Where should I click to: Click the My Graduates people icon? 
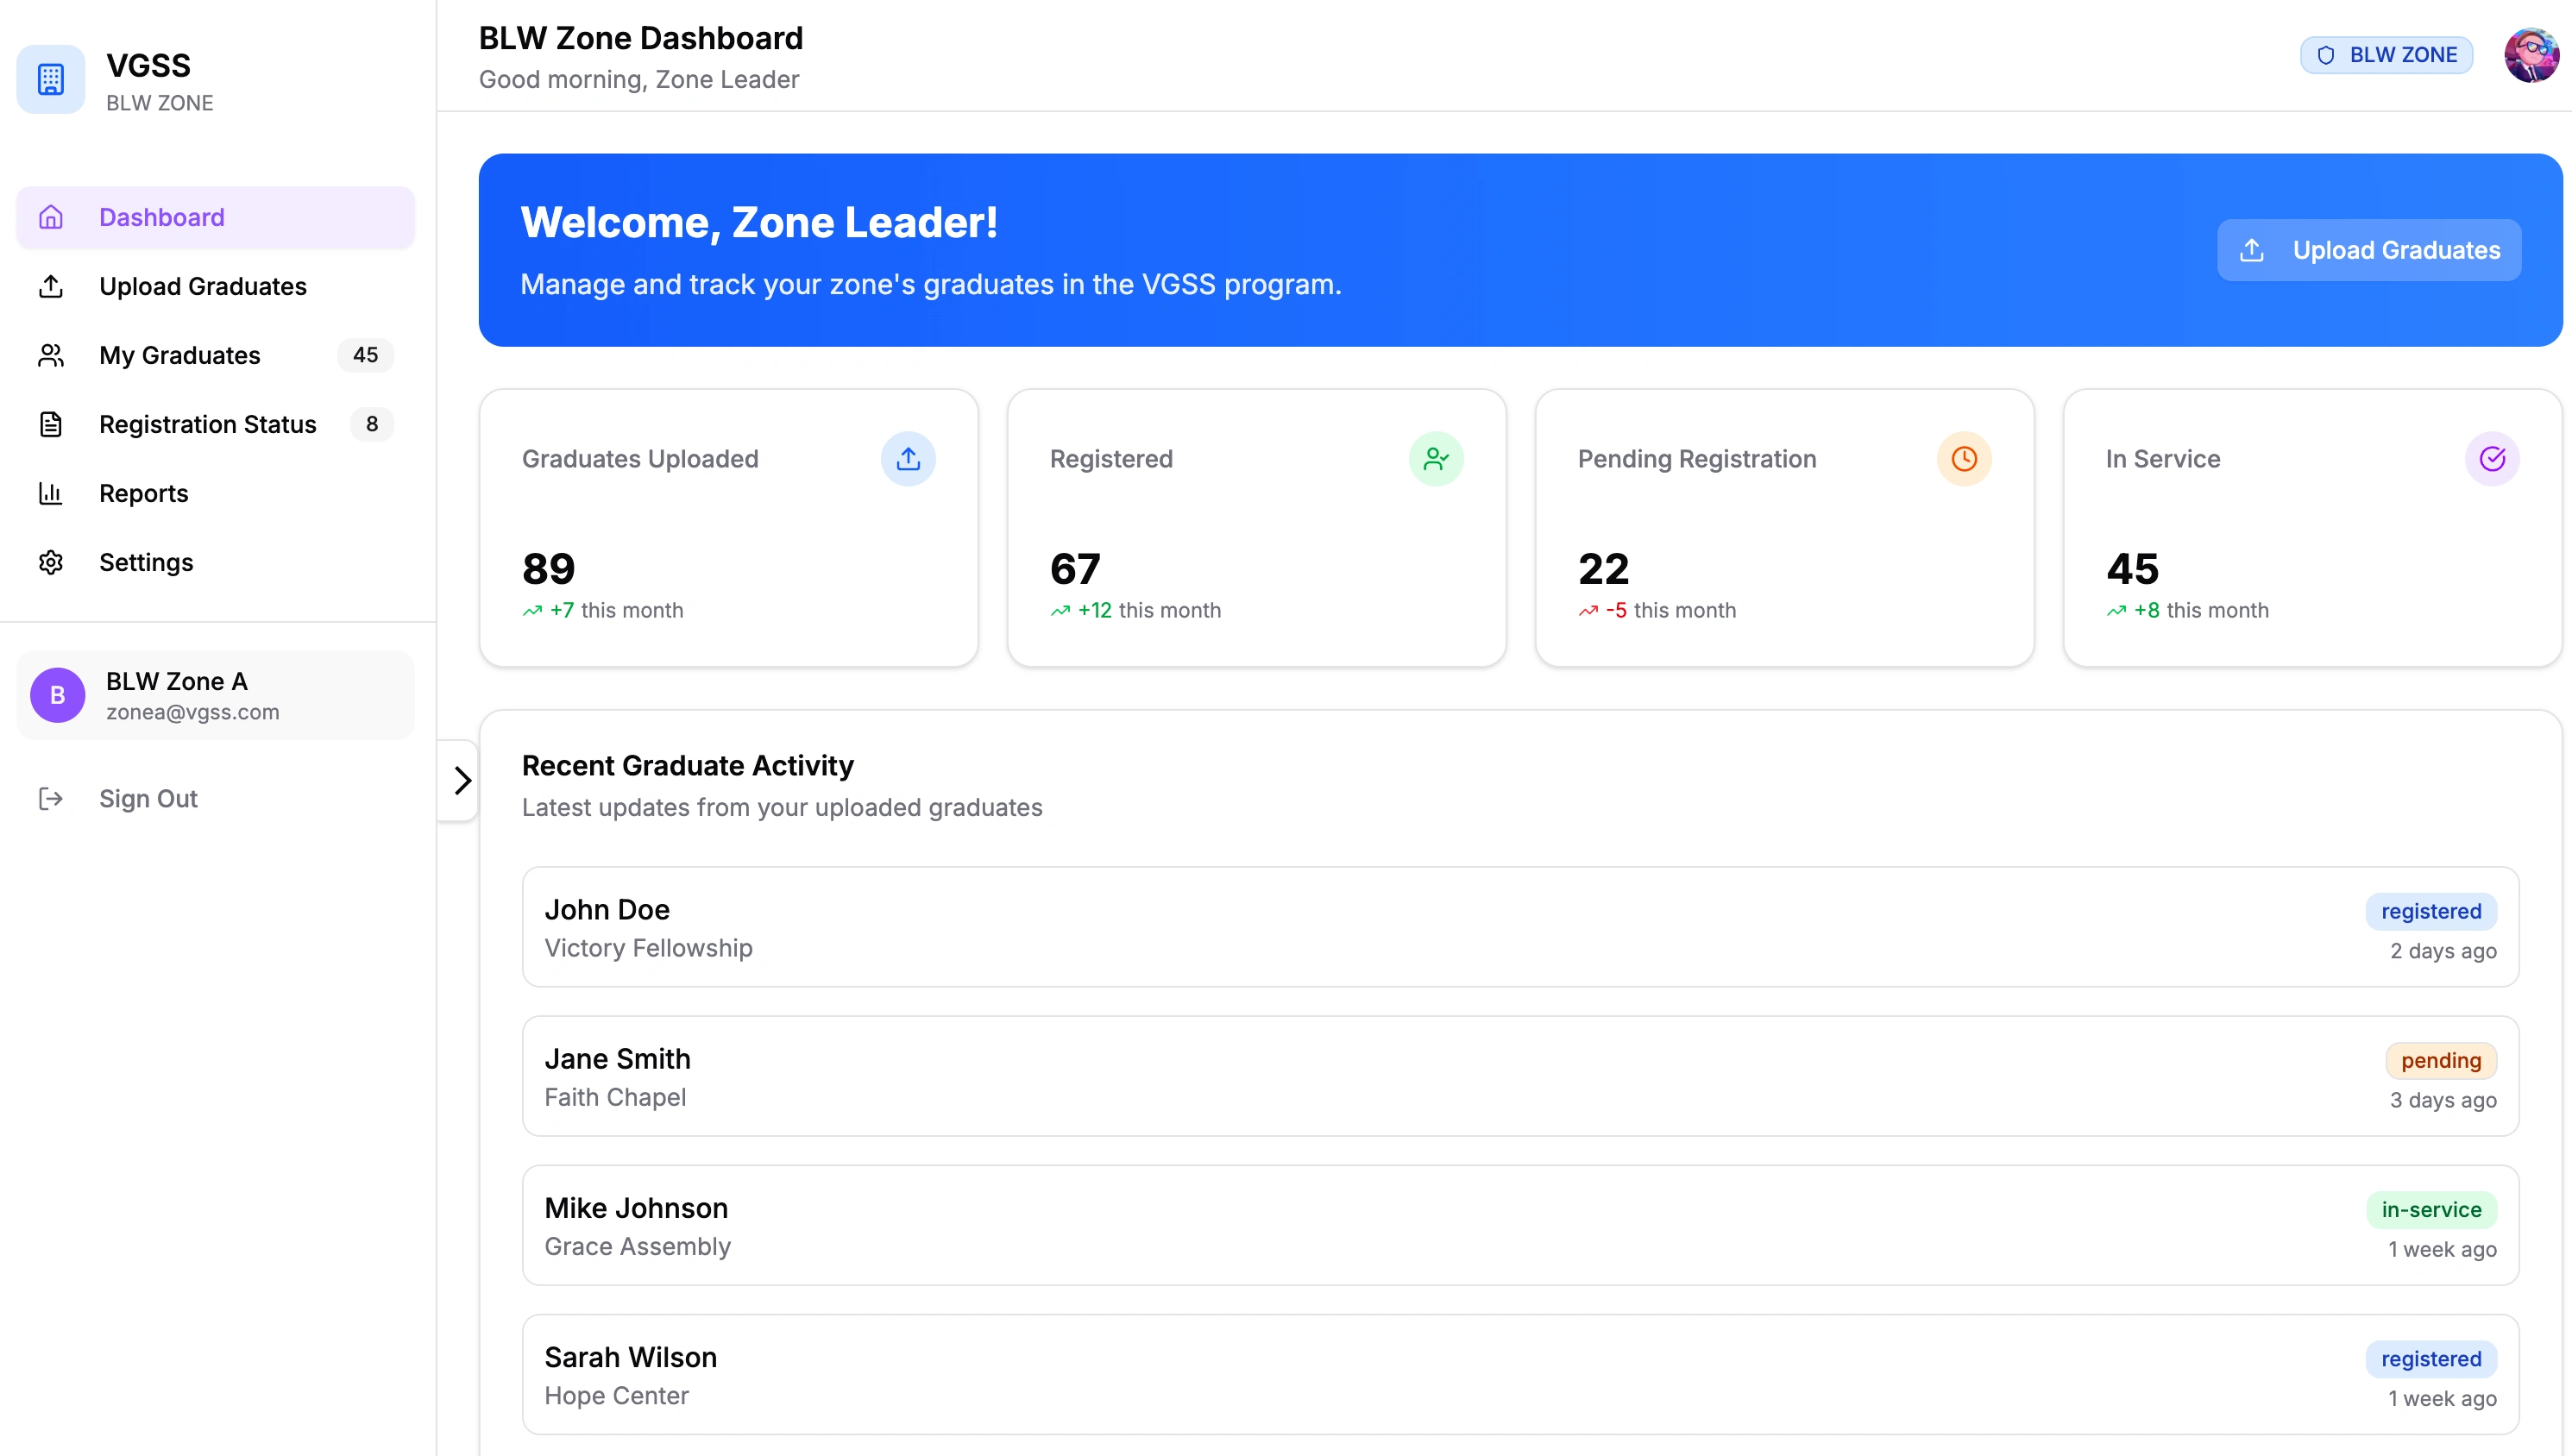[x=51, y=355]
